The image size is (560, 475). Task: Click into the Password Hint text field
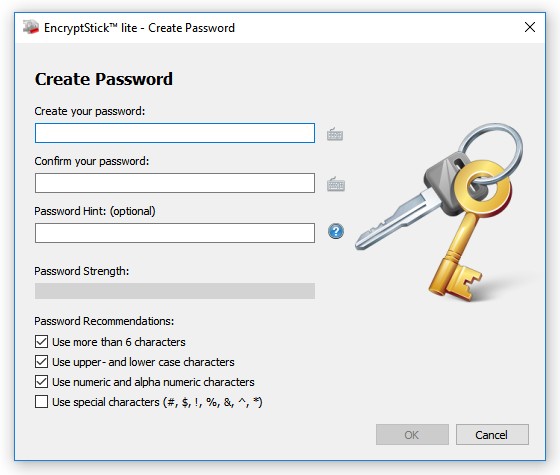coord(175,233)
